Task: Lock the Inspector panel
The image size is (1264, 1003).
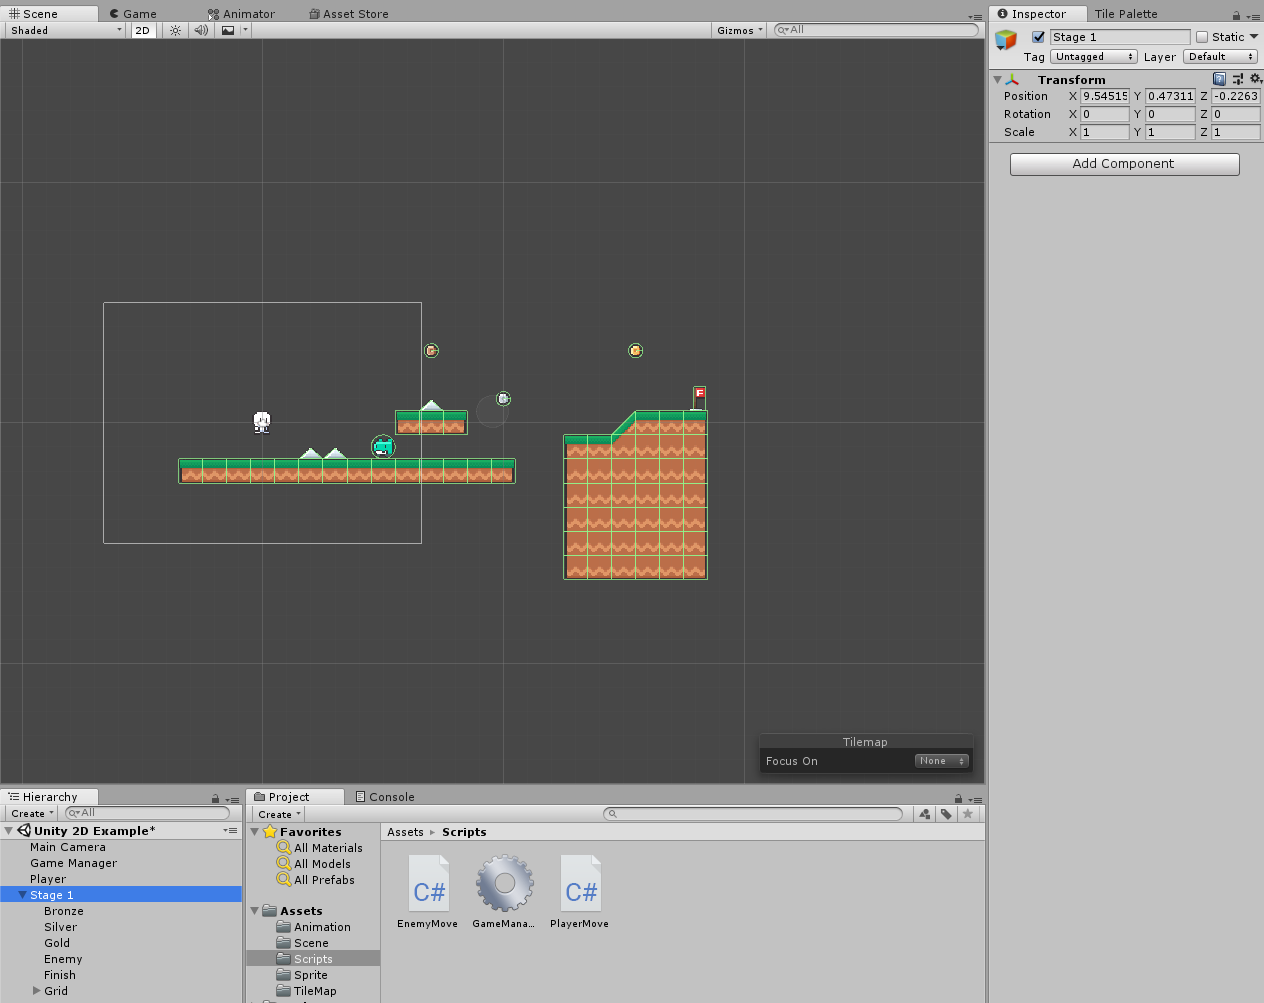Action: (1237, 15)
